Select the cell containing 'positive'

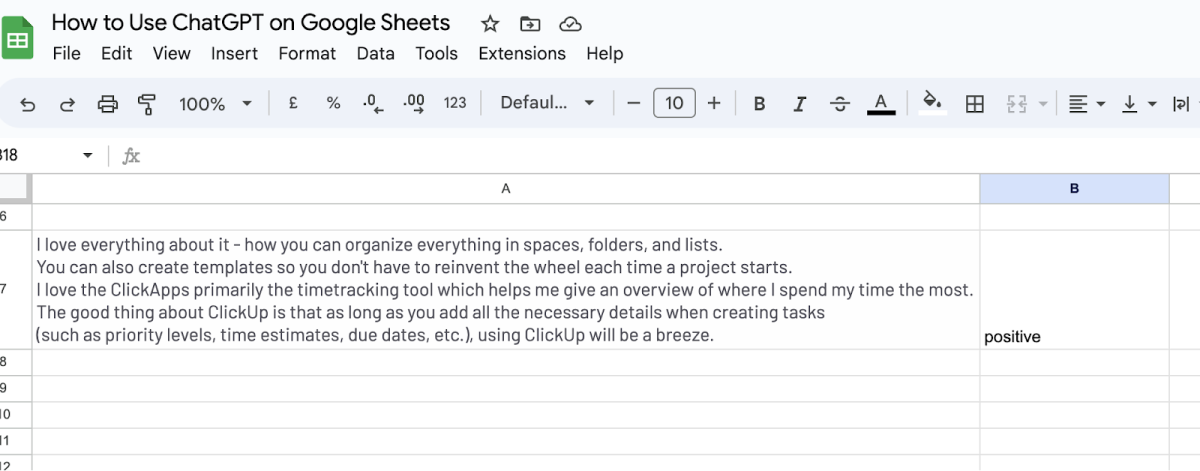tap(1074, 289)
